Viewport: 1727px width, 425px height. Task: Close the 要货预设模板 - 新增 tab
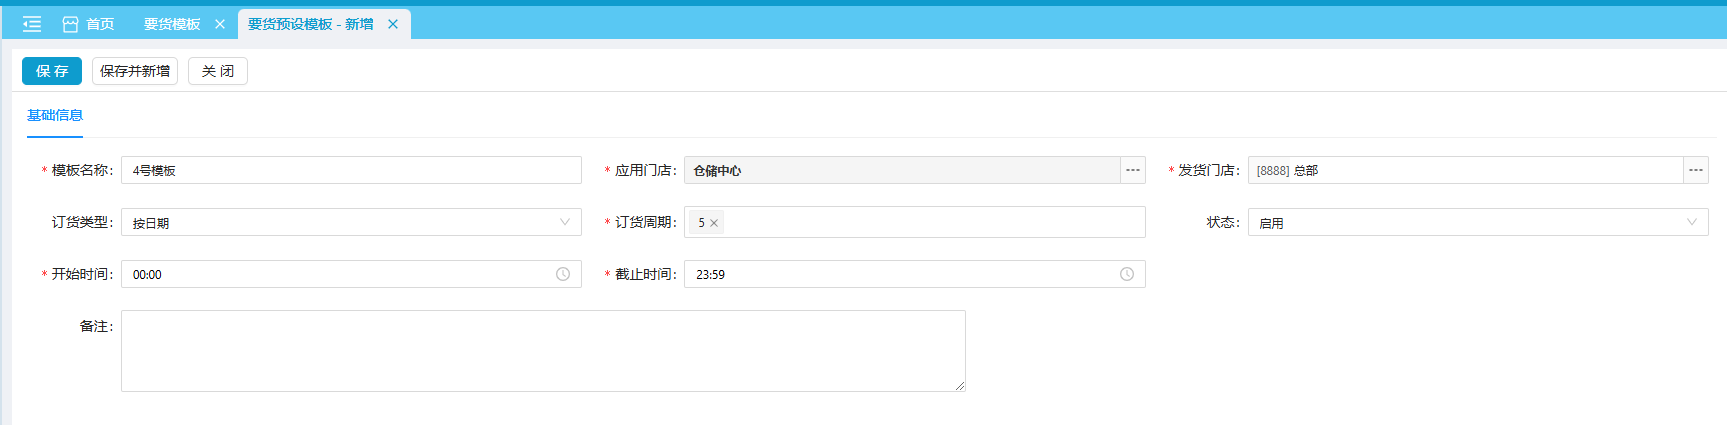point(393,24)
